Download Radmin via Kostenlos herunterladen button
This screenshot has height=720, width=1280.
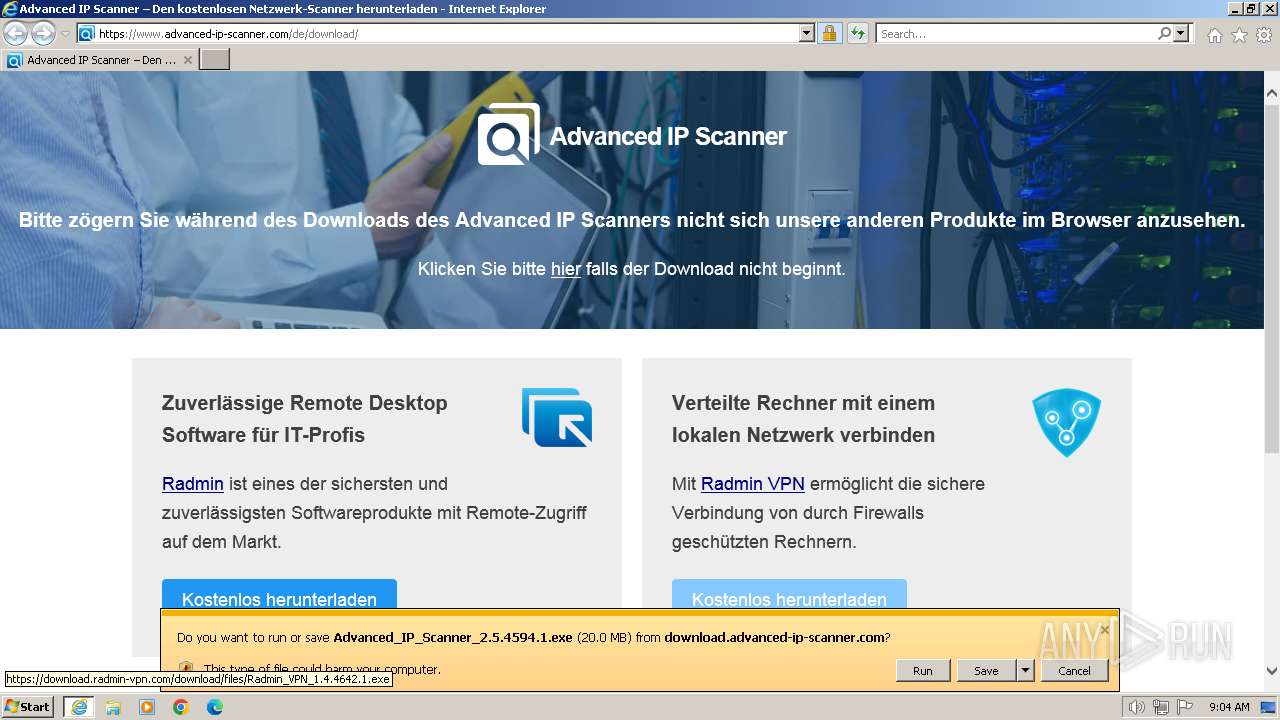click(x=279, y=596)
